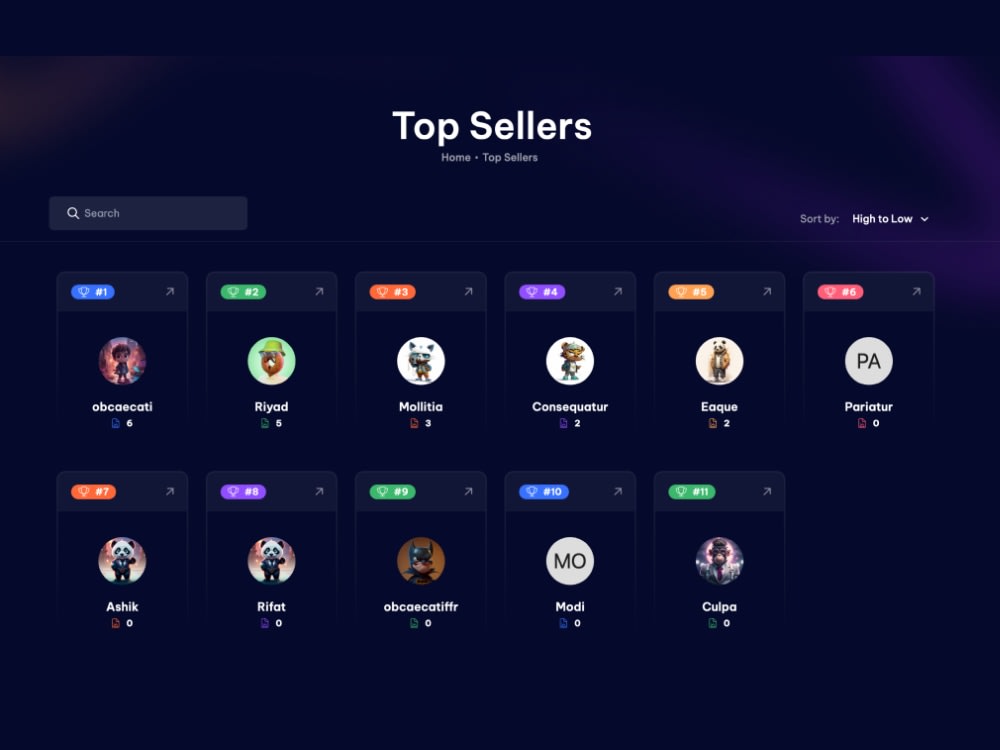1000x750 pixels.
Task: Click the arrow icon on Culpa's card
Action: pos(767,492)
